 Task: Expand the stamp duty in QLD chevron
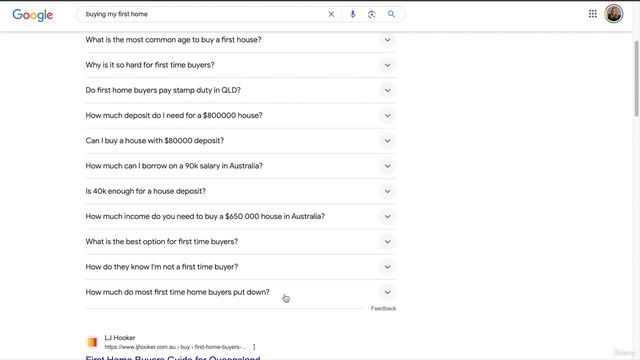tap(387, 91)
